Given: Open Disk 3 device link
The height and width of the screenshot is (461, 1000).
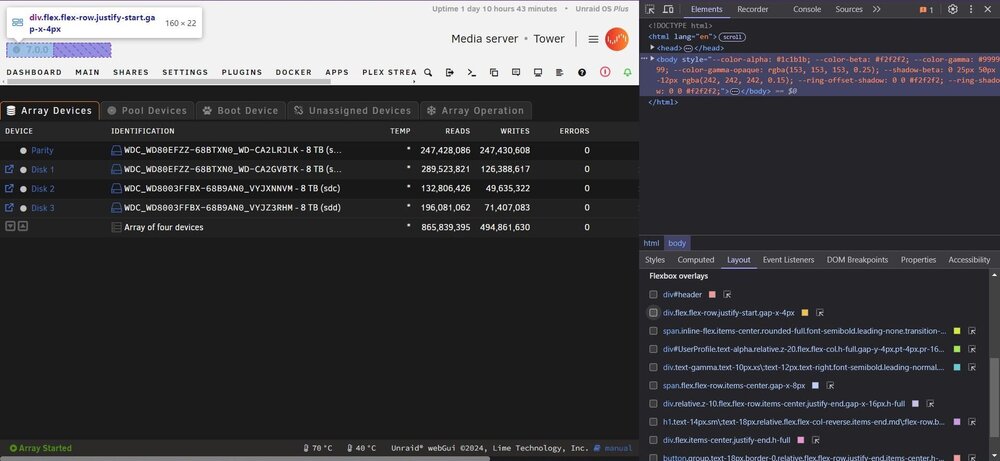Looking at the screenshot, I should coord(43,208).
